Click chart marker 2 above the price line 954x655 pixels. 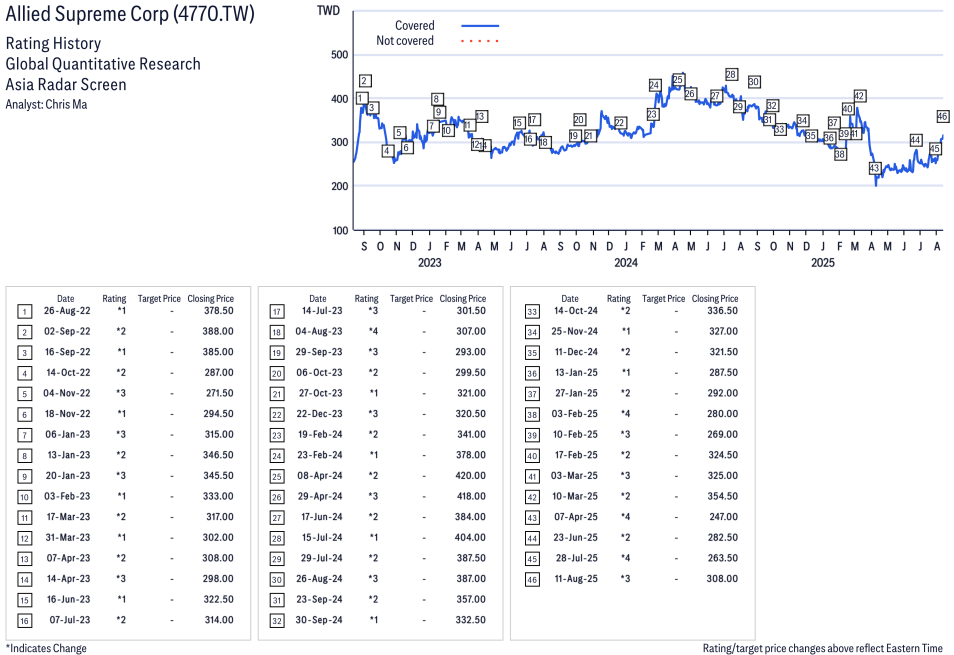click(x=364, y=81)
